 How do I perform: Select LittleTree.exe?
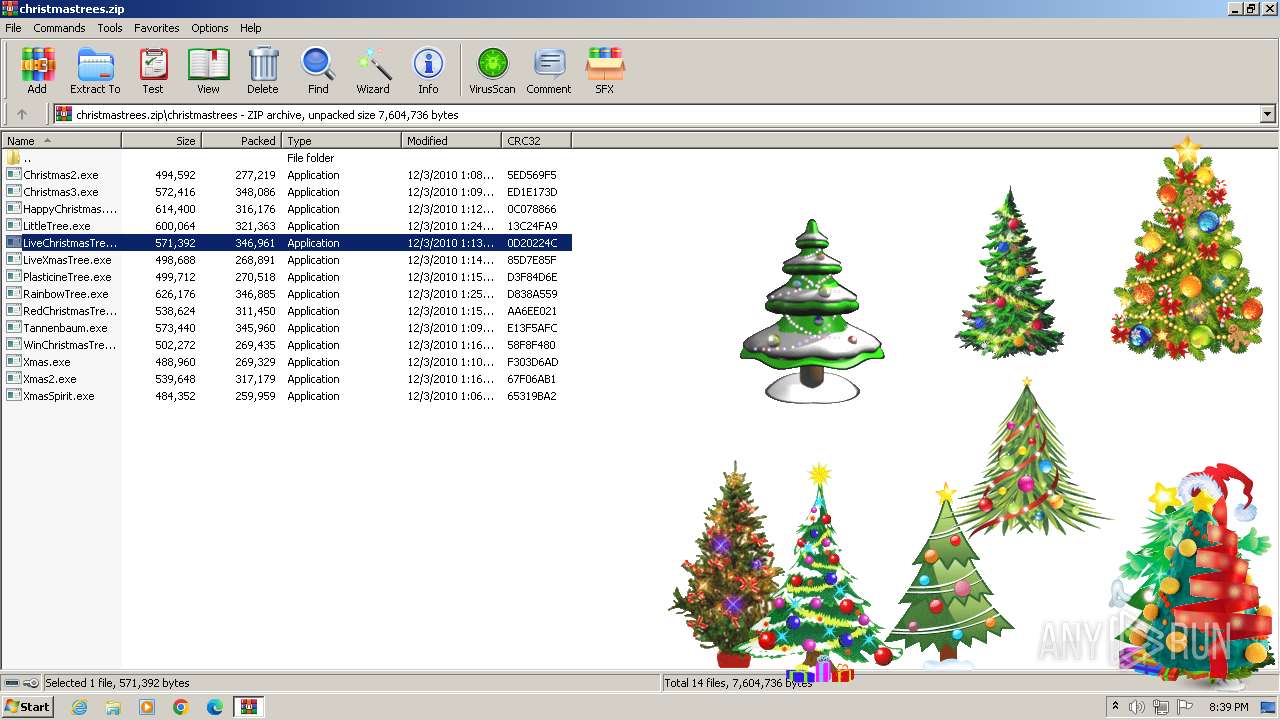286,226
